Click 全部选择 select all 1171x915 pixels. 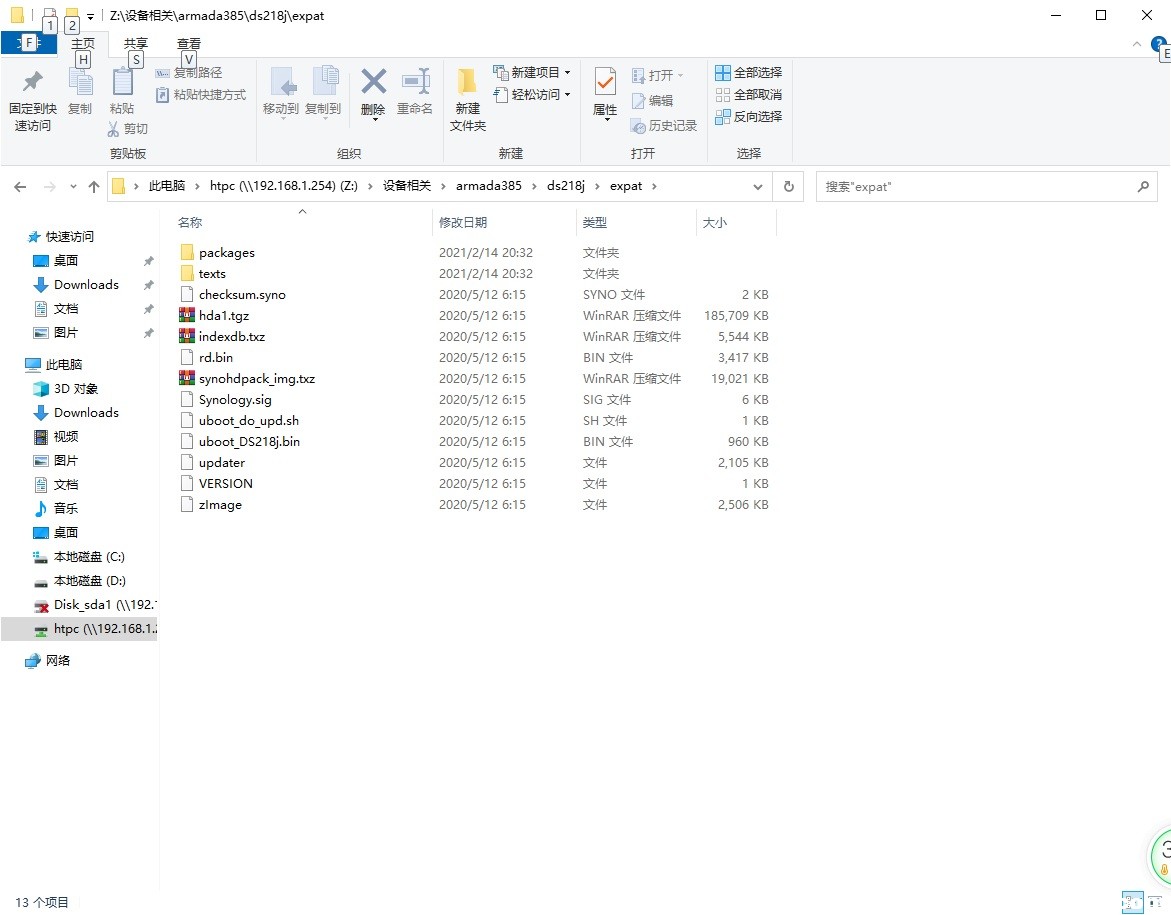[x=748, y=72]
